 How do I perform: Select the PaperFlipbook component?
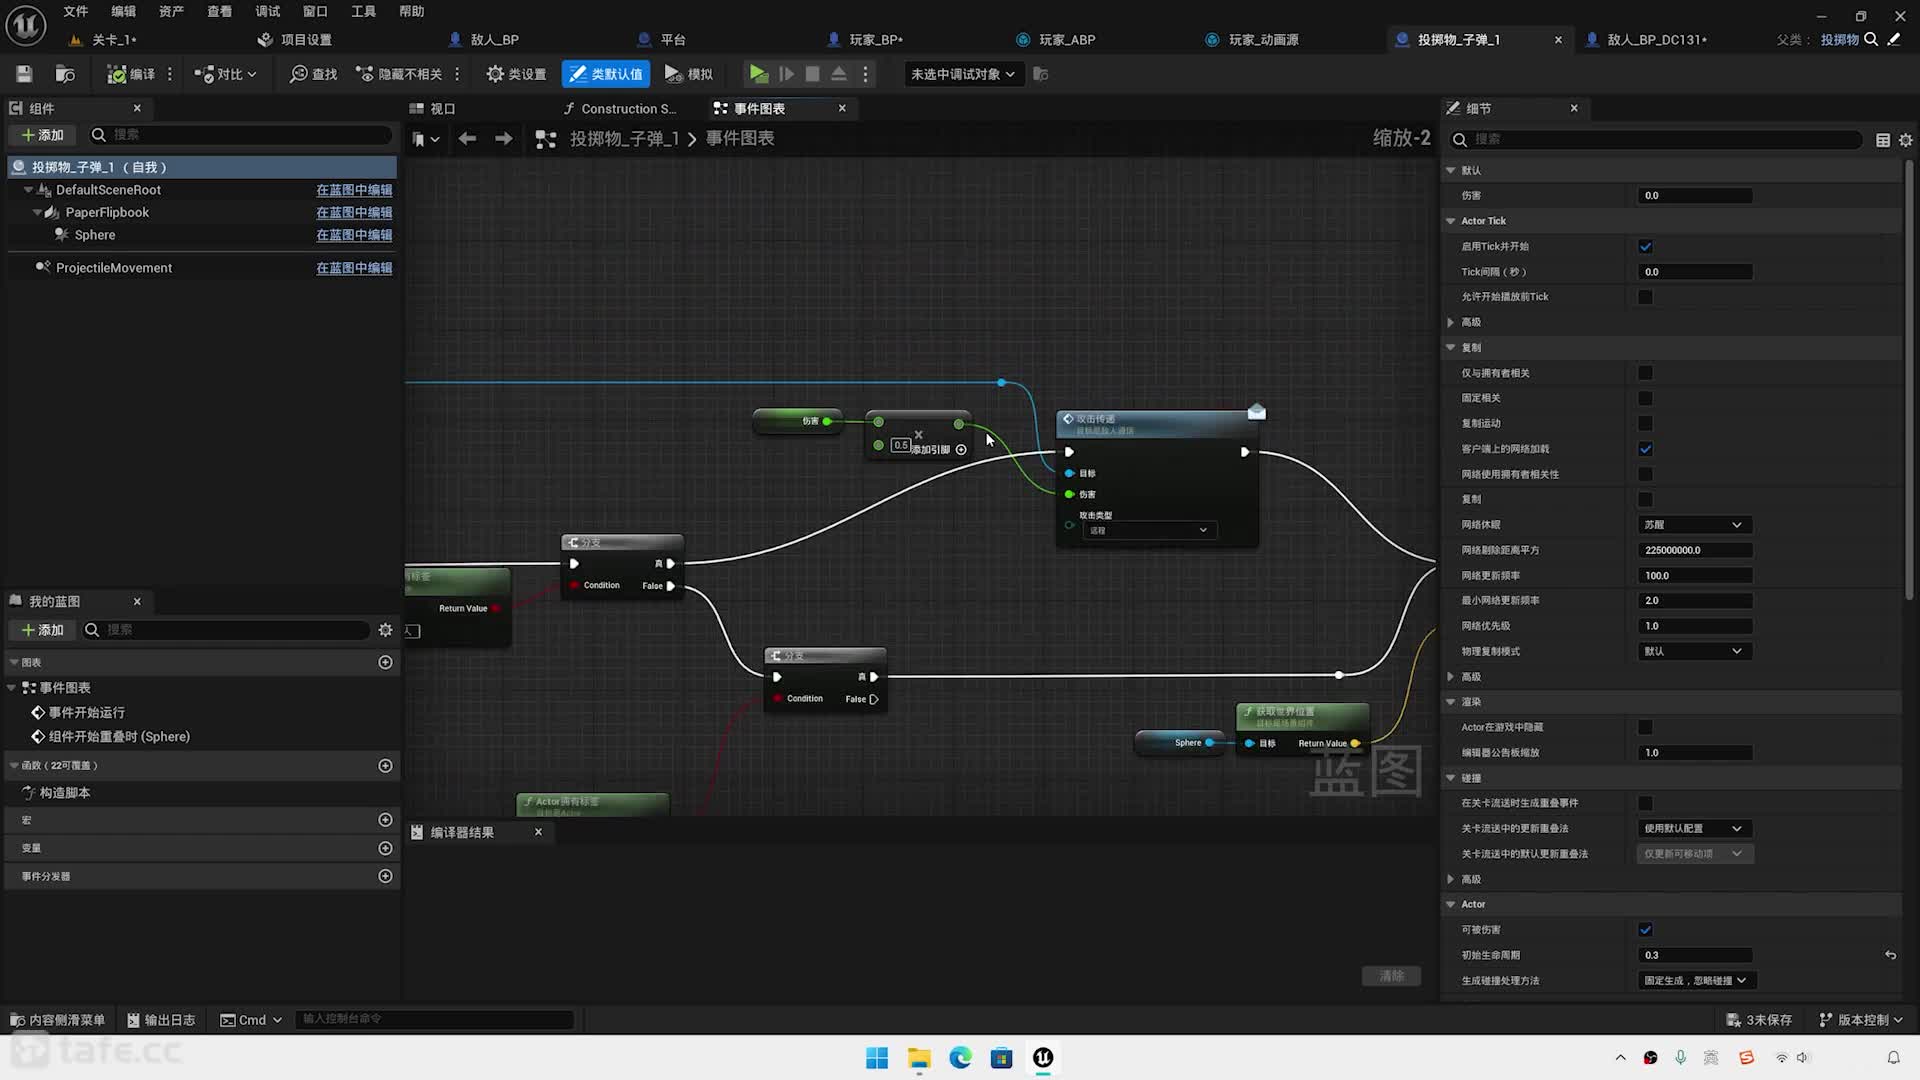pos(107,213)
